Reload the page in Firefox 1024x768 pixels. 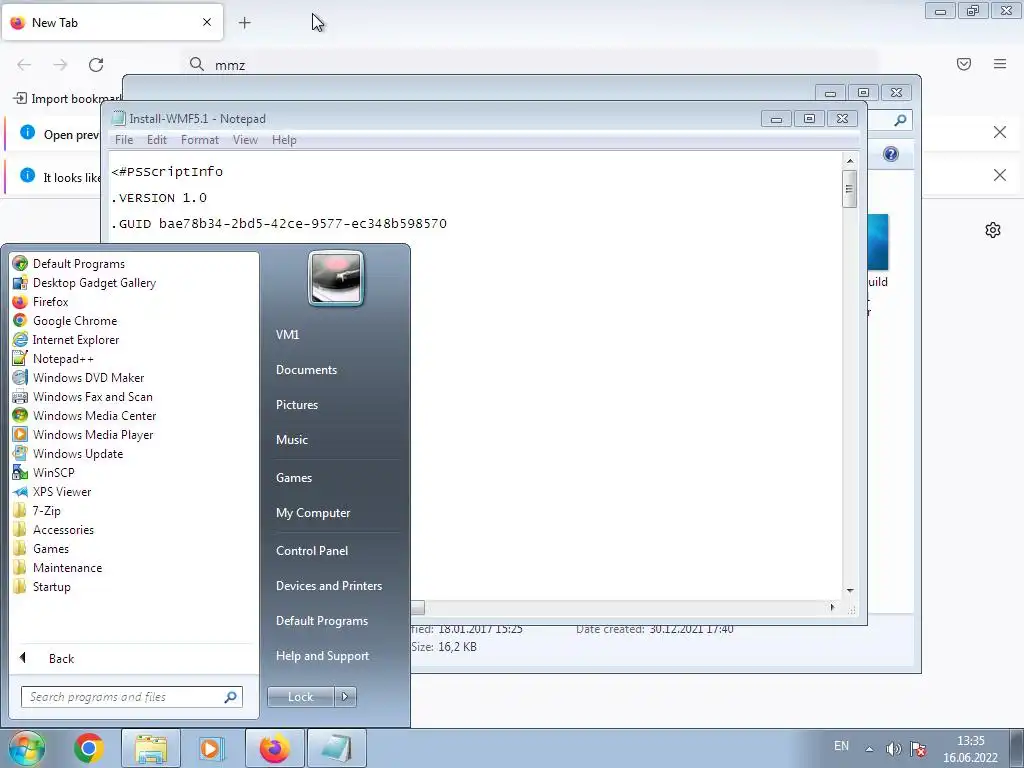tap(96, 65)
